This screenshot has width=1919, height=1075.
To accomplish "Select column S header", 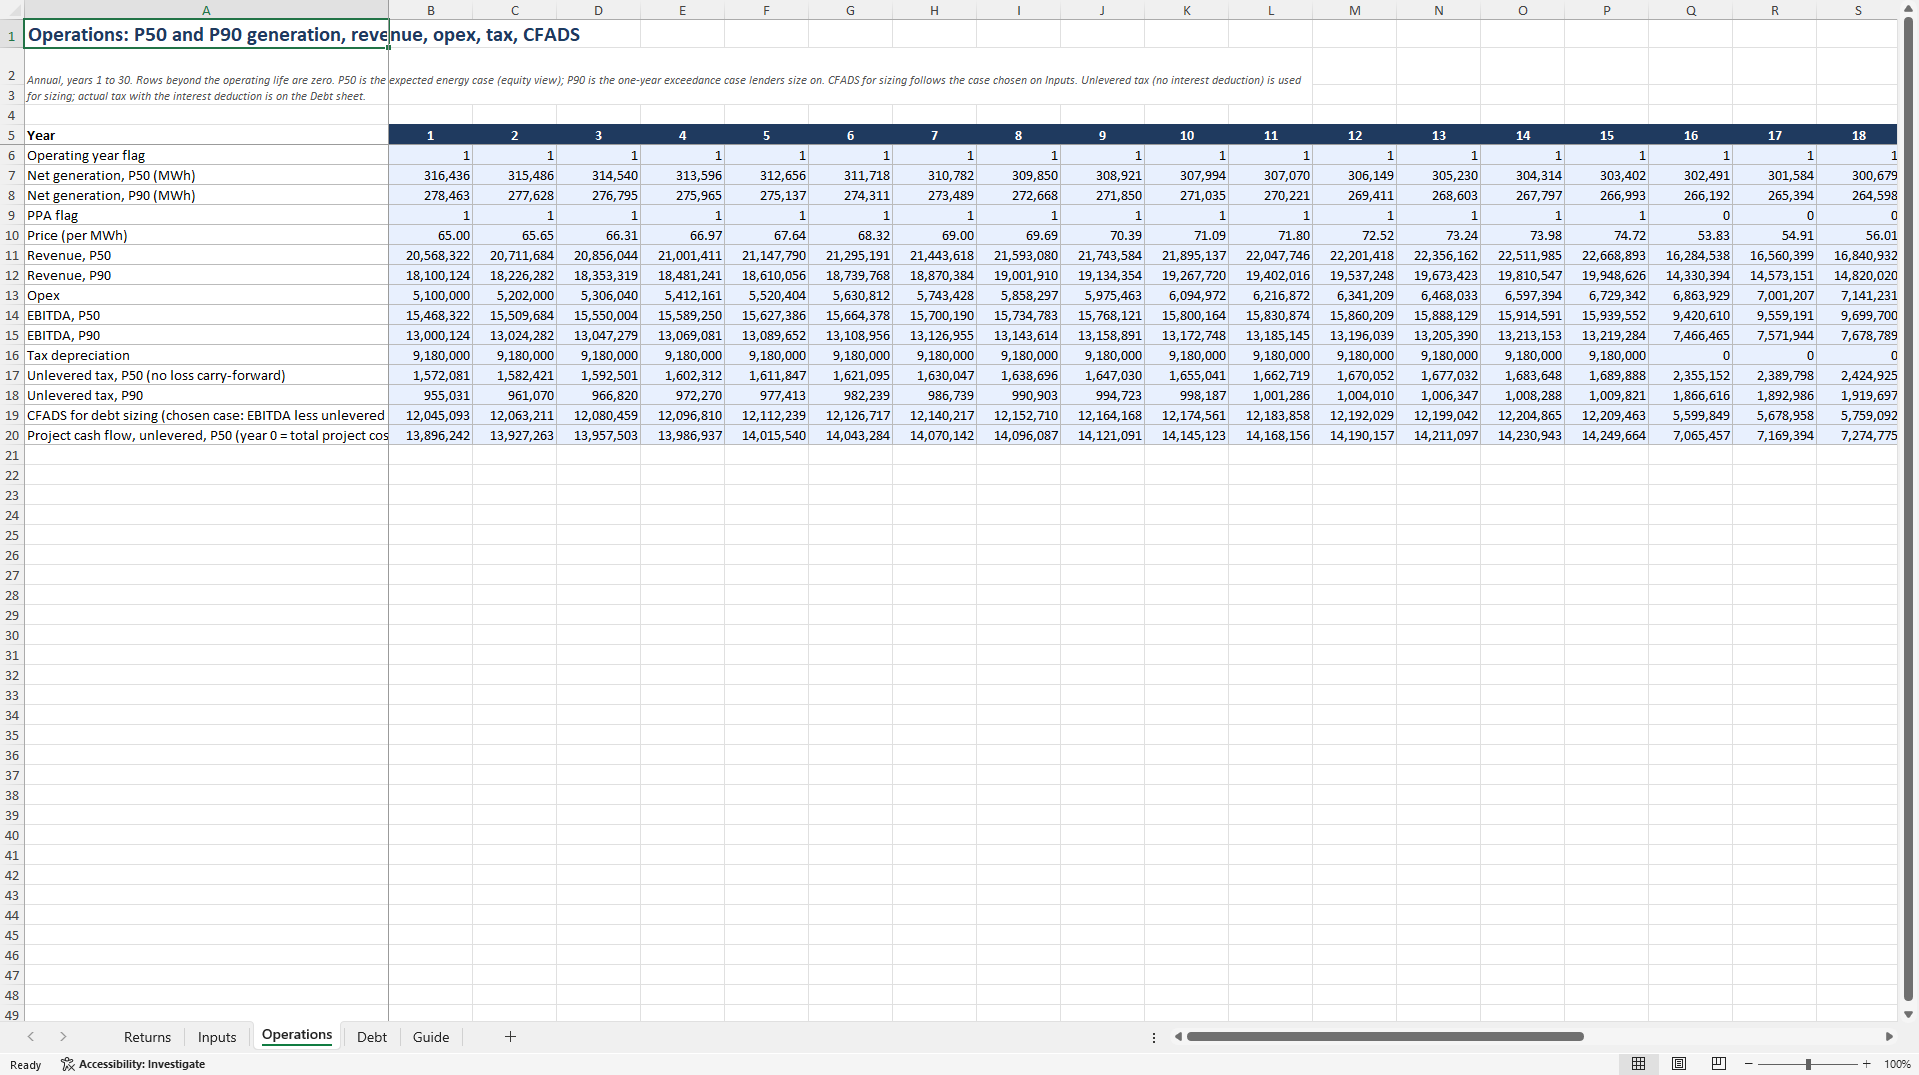I will pos(1858,10).
